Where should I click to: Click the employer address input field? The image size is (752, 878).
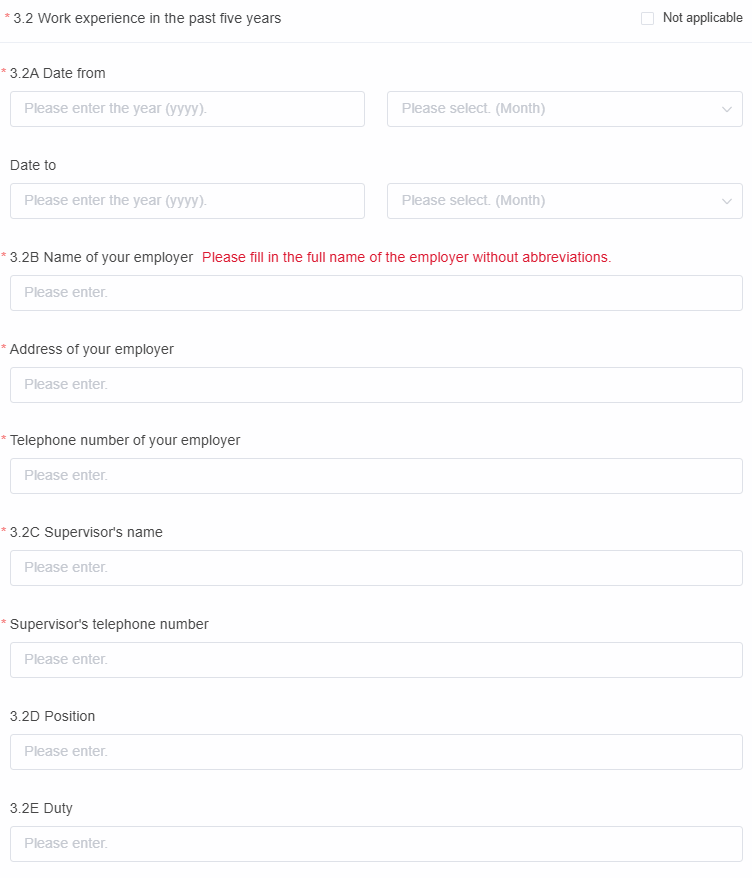click(376, 385)
